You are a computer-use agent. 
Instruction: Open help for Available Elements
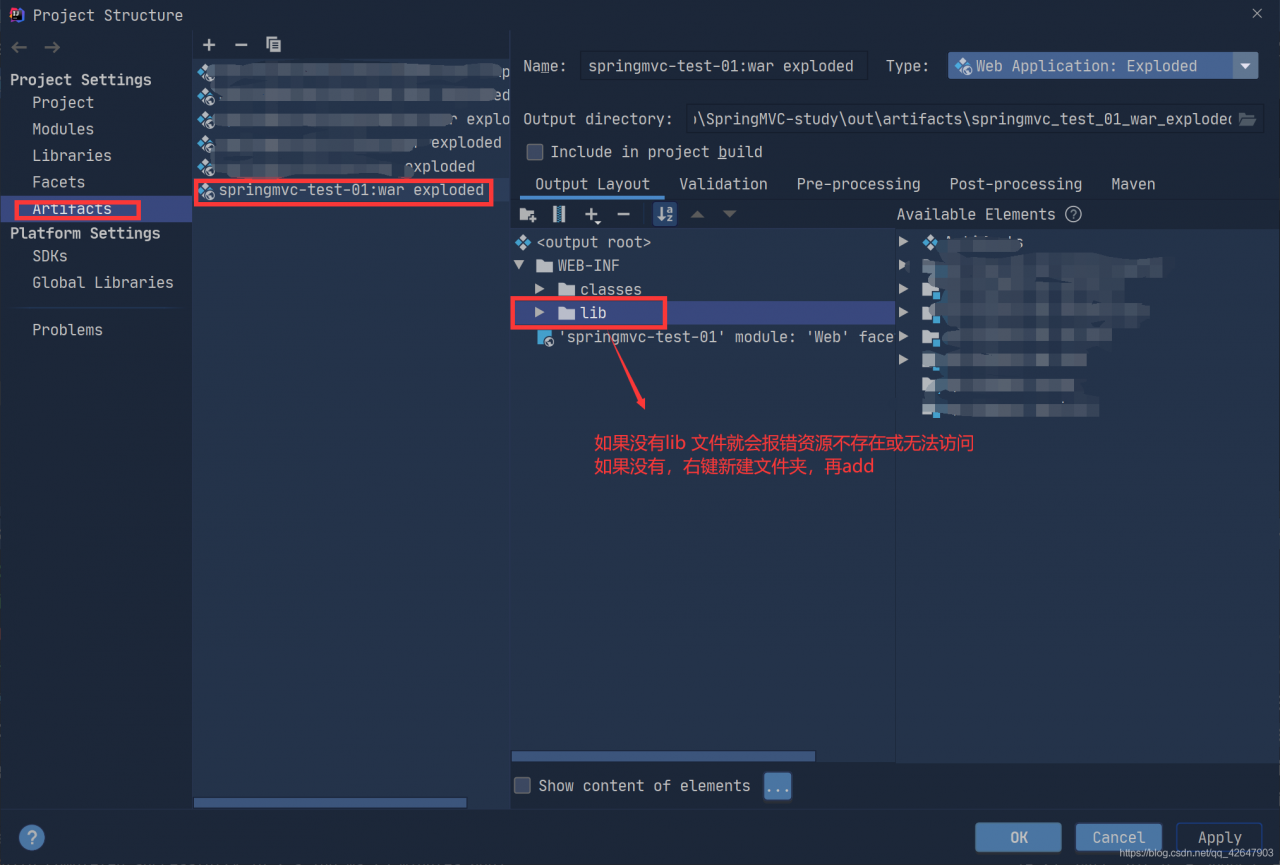(1074, 214)
